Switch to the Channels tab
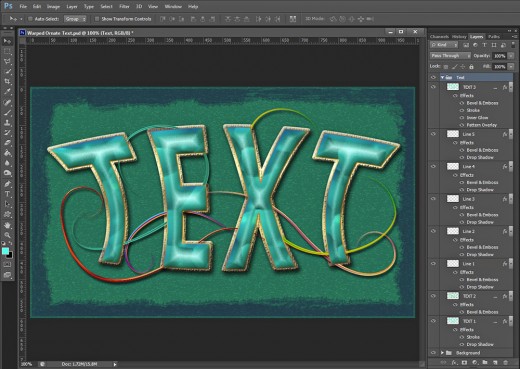 tap(439, 37)
